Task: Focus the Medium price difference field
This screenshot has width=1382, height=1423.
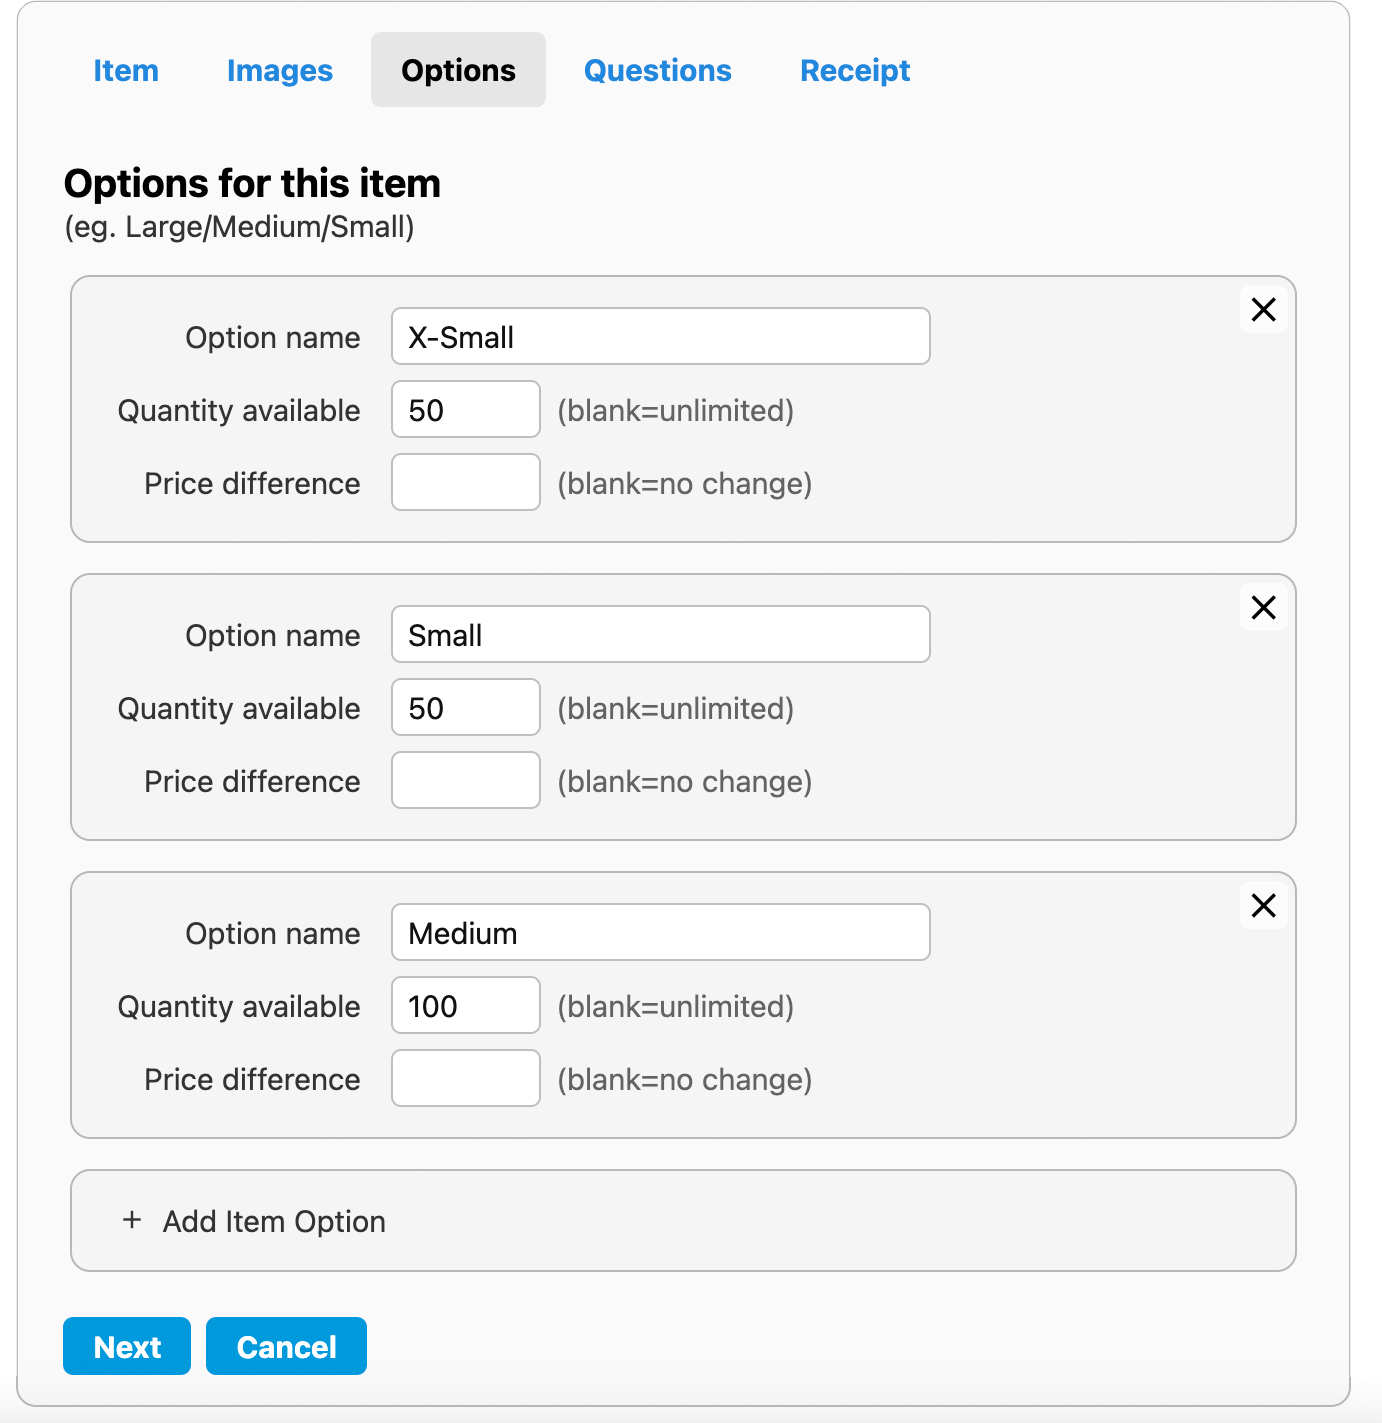Action: tap(465, 1079)
